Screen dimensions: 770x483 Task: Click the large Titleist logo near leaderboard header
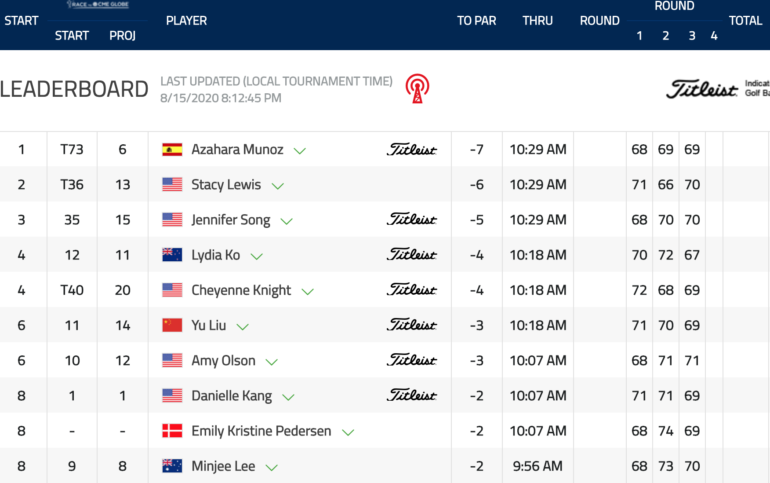[x=702, y=89]
